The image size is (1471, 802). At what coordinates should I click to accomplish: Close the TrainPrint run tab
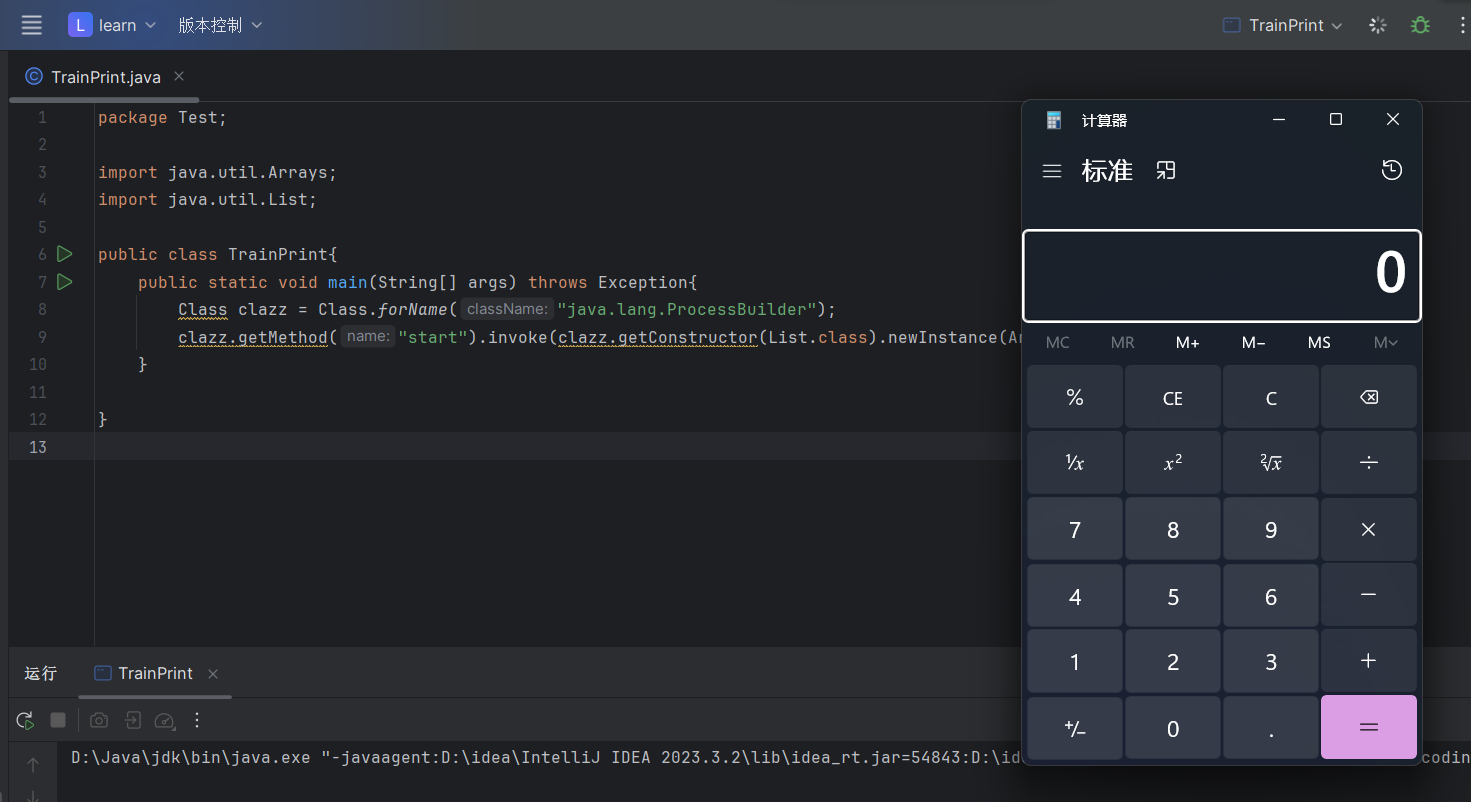click(x=213, y=674)
